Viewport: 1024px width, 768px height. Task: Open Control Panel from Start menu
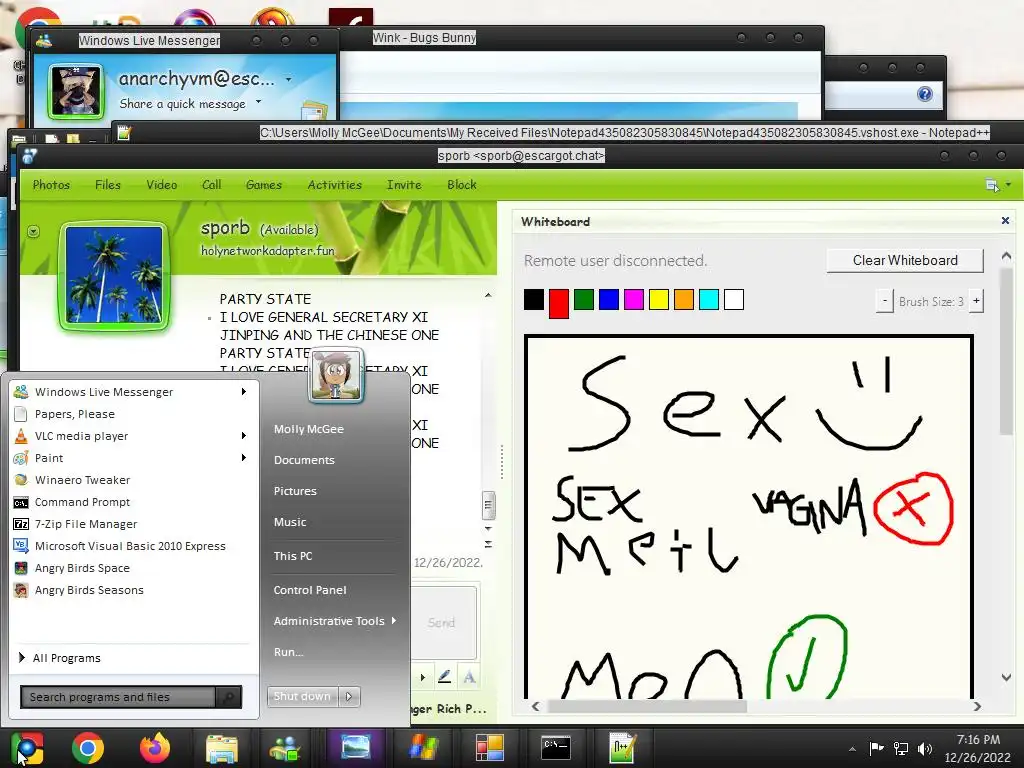(310, 590)
